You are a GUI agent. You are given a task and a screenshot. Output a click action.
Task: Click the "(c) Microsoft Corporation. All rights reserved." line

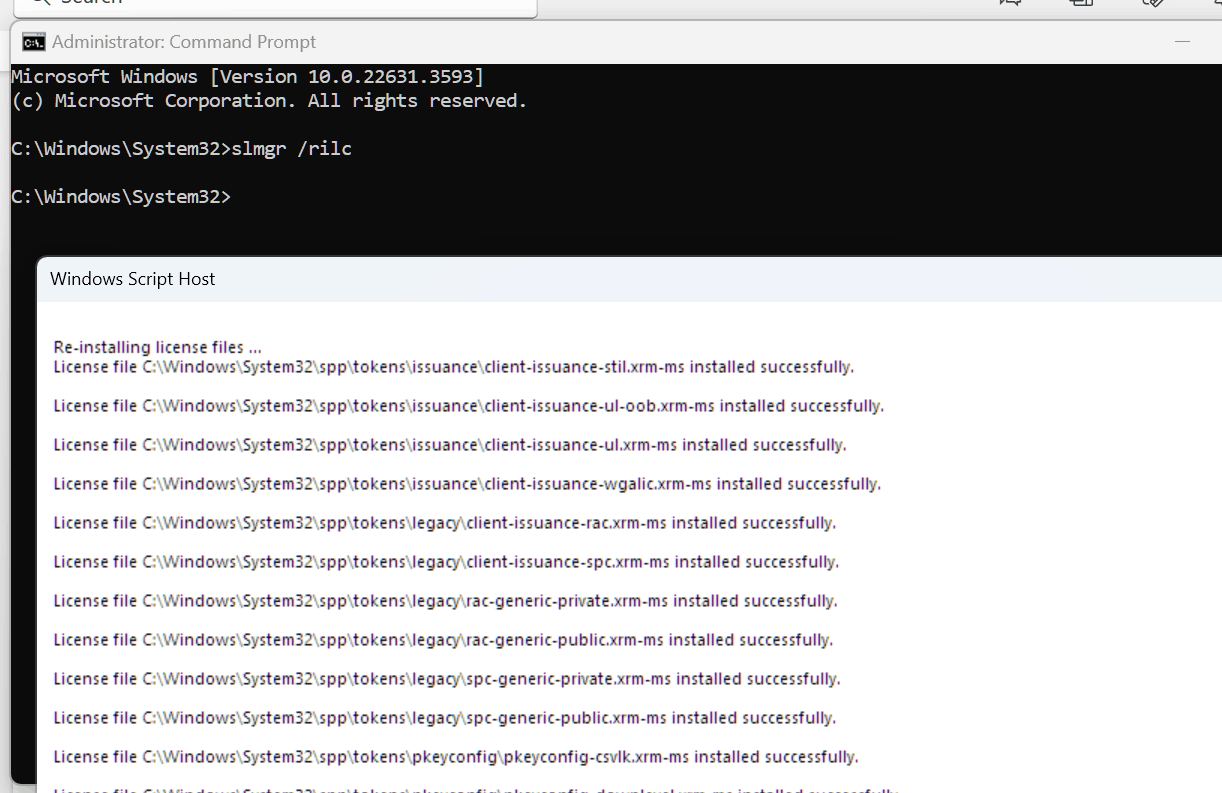coord(269,101)
